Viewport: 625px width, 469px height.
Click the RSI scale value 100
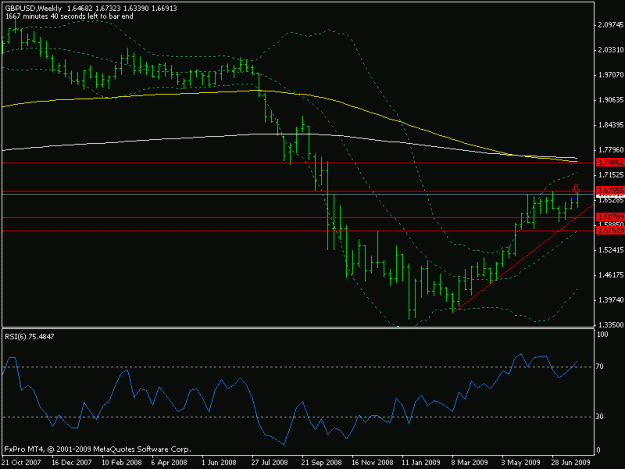pos(602,335)
